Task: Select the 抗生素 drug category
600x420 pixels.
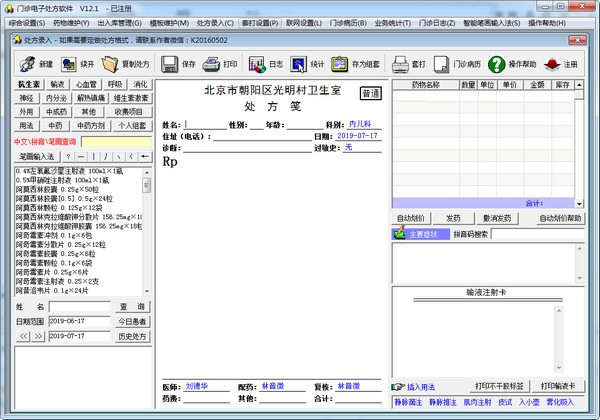Action: tap(28, 85)
